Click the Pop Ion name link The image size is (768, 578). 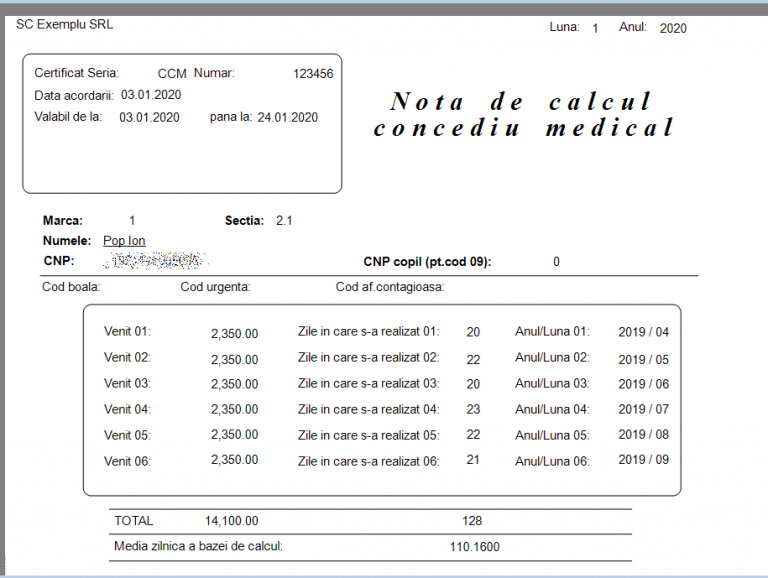click(x=124, y=241)
